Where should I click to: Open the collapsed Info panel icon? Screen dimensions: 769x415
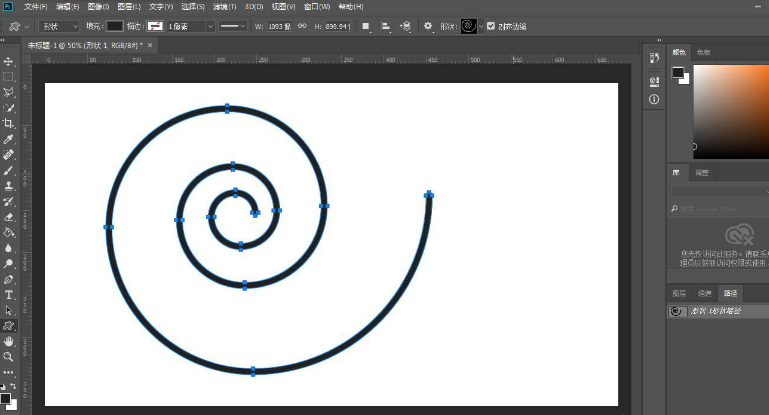click(654, 100)
